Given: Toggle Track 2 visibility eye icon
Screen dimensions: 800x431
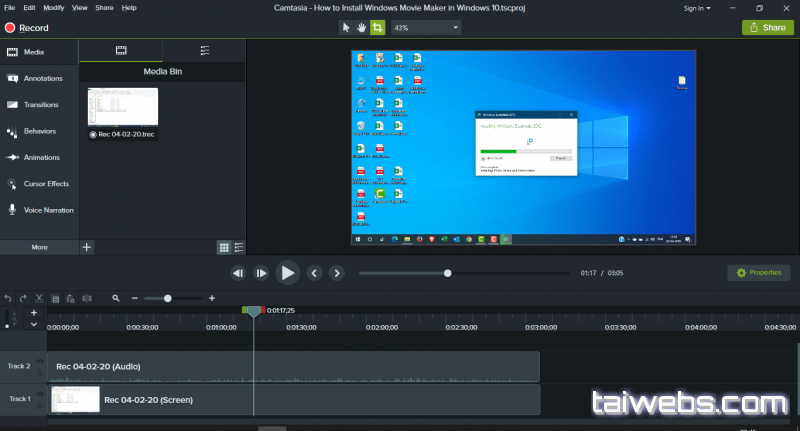Looking at the screenshot, I should (x=41, y=362).
